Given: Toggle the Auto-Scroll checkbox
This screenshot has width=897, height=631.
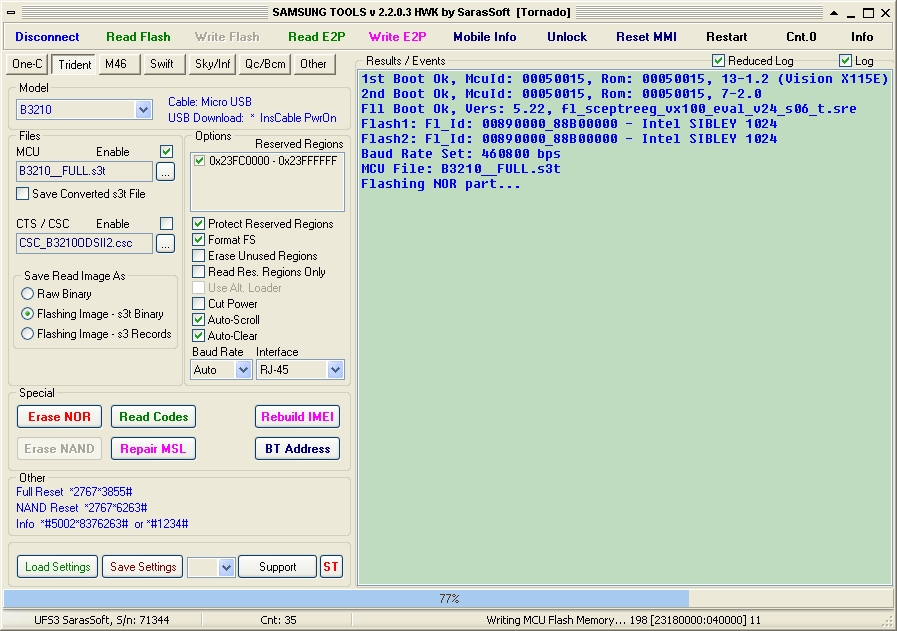Looking at the screenshot, I should pyautogui.click(x=198, y=320).
